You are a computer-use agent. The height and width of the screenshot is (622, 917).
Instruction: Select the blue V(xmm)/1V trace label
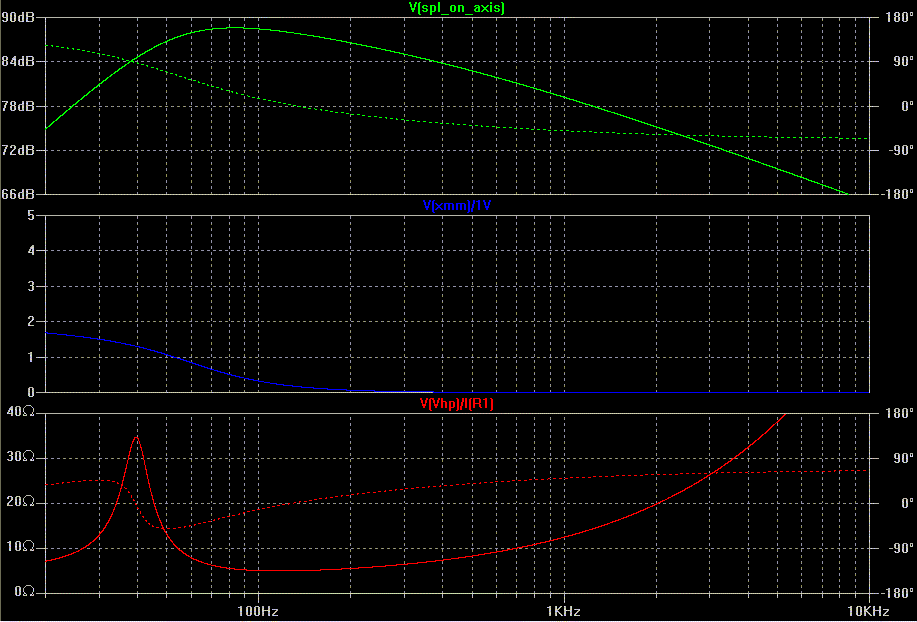tap(457, 205)
